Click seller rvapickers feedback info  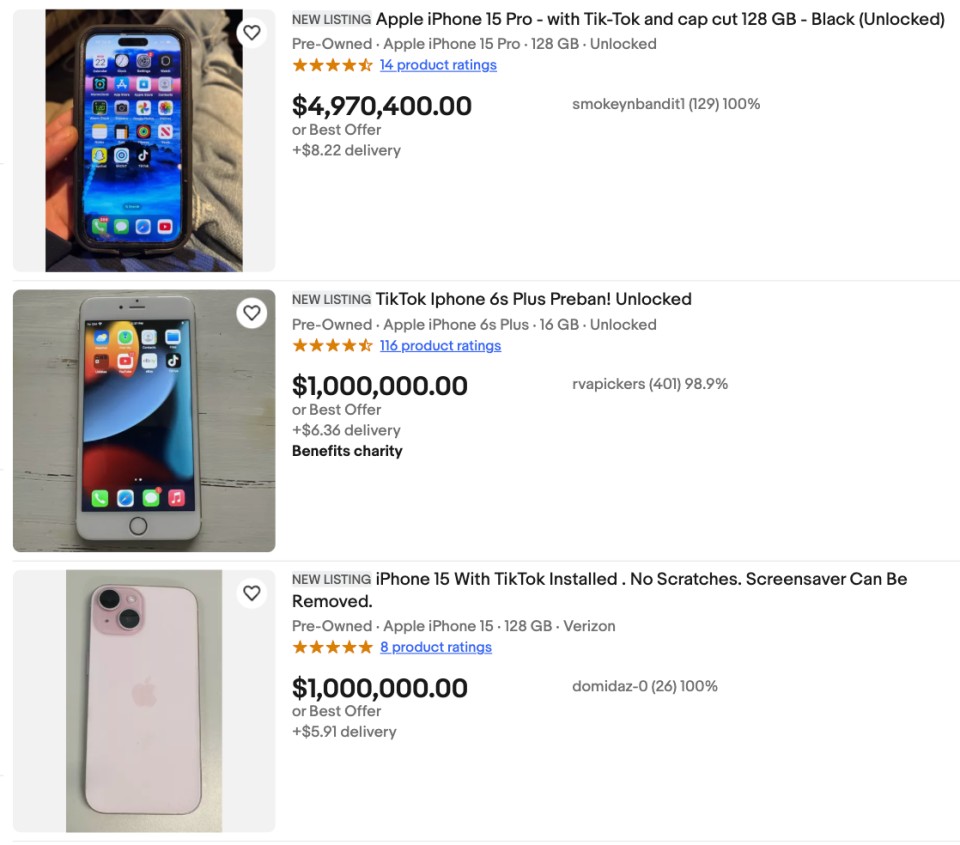pyautogui.click(x=650, y=384)
